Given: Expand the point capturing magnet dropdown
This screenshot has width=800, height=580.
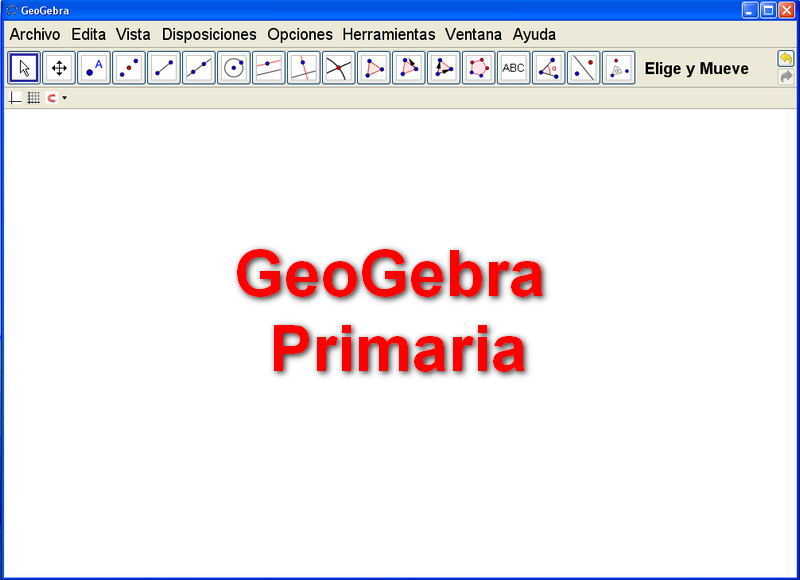Looking at the screenshot, I should (x=64, y=98).
